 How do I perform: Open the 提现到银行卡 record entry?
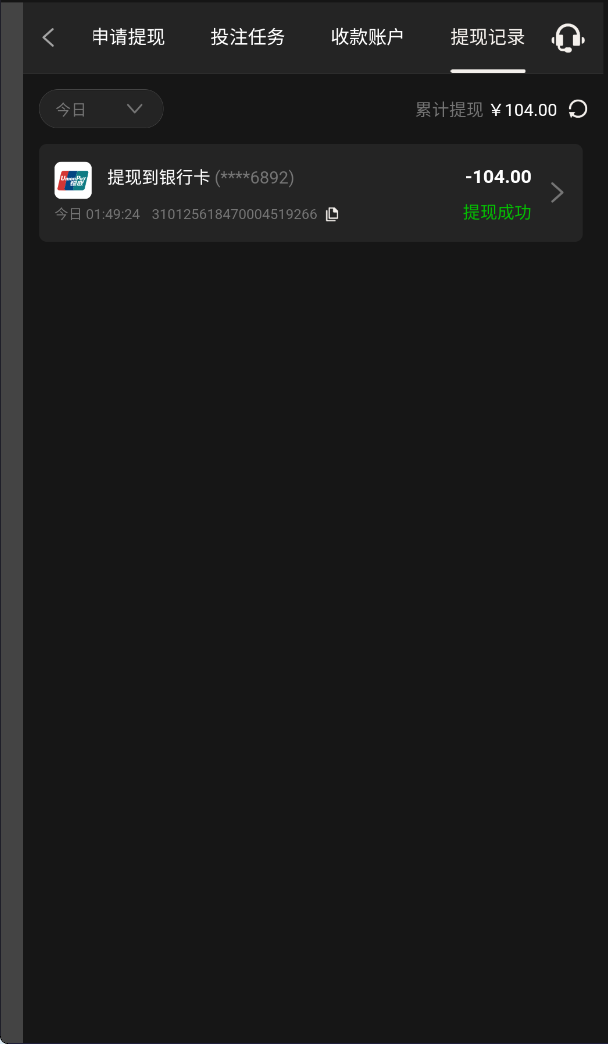point(311,193)
